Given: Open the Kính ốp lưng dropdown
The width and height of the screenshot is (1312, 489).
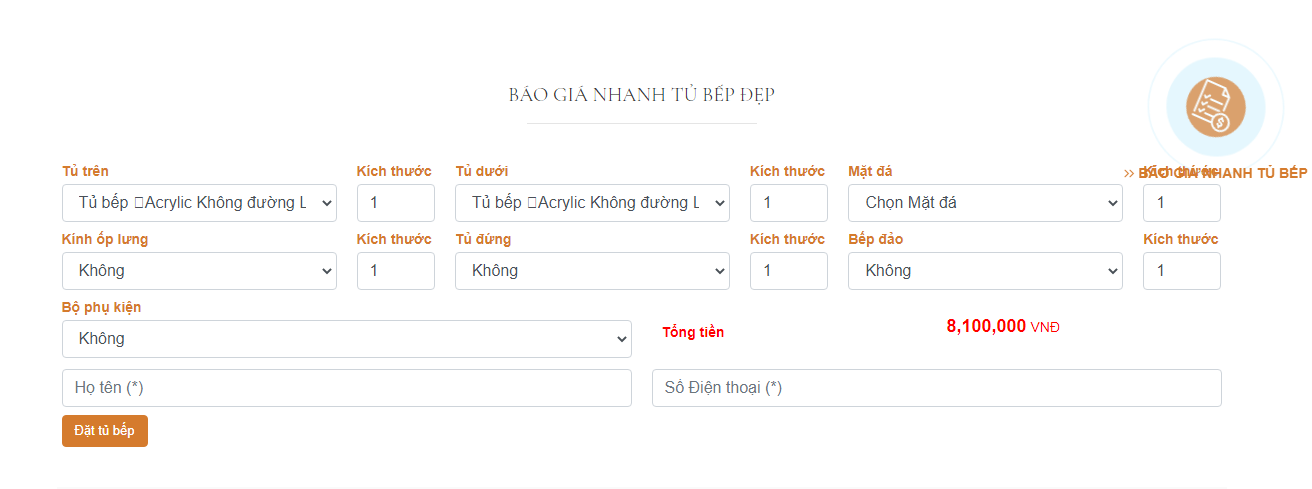Looking at the screenshot, I should click(x=199, y=271).
